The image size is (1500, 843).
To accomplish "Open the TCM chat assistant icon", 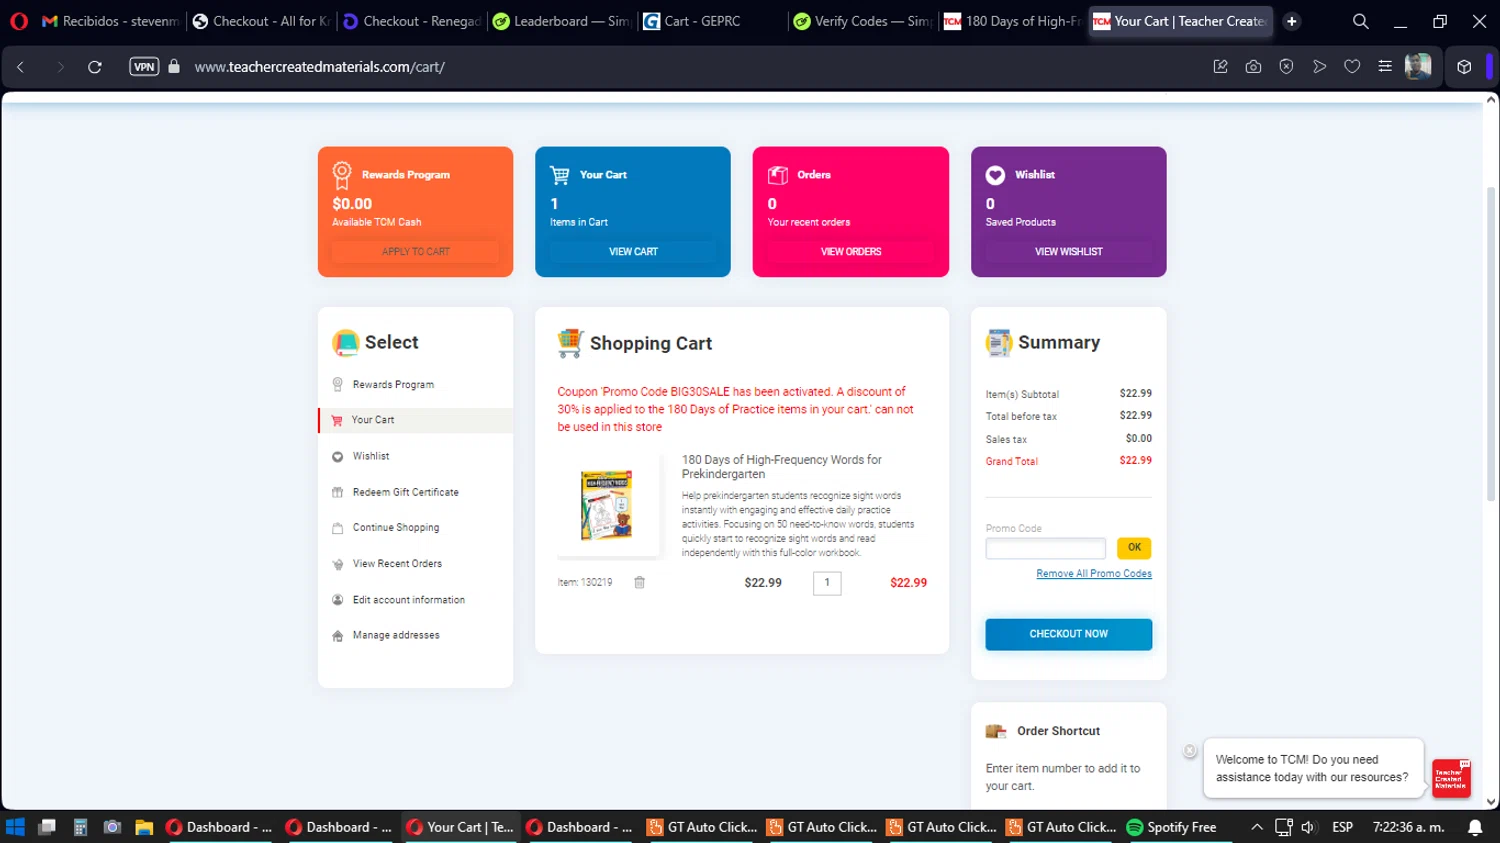I will [1451, 778].
